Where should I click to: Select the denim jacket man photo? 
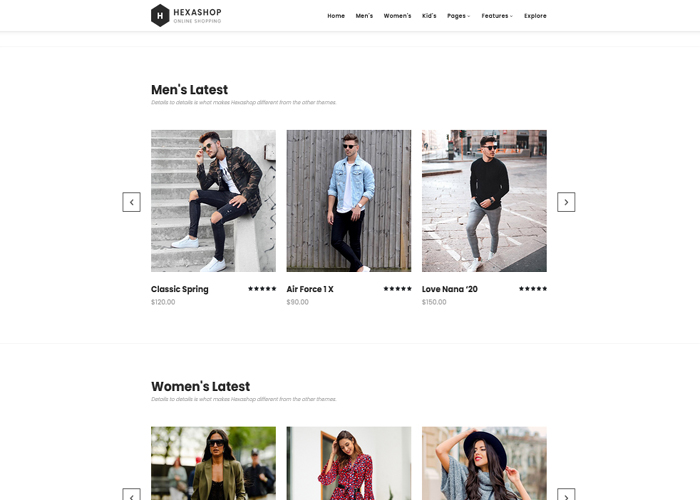pyautogui.click(x=349, y=201)
